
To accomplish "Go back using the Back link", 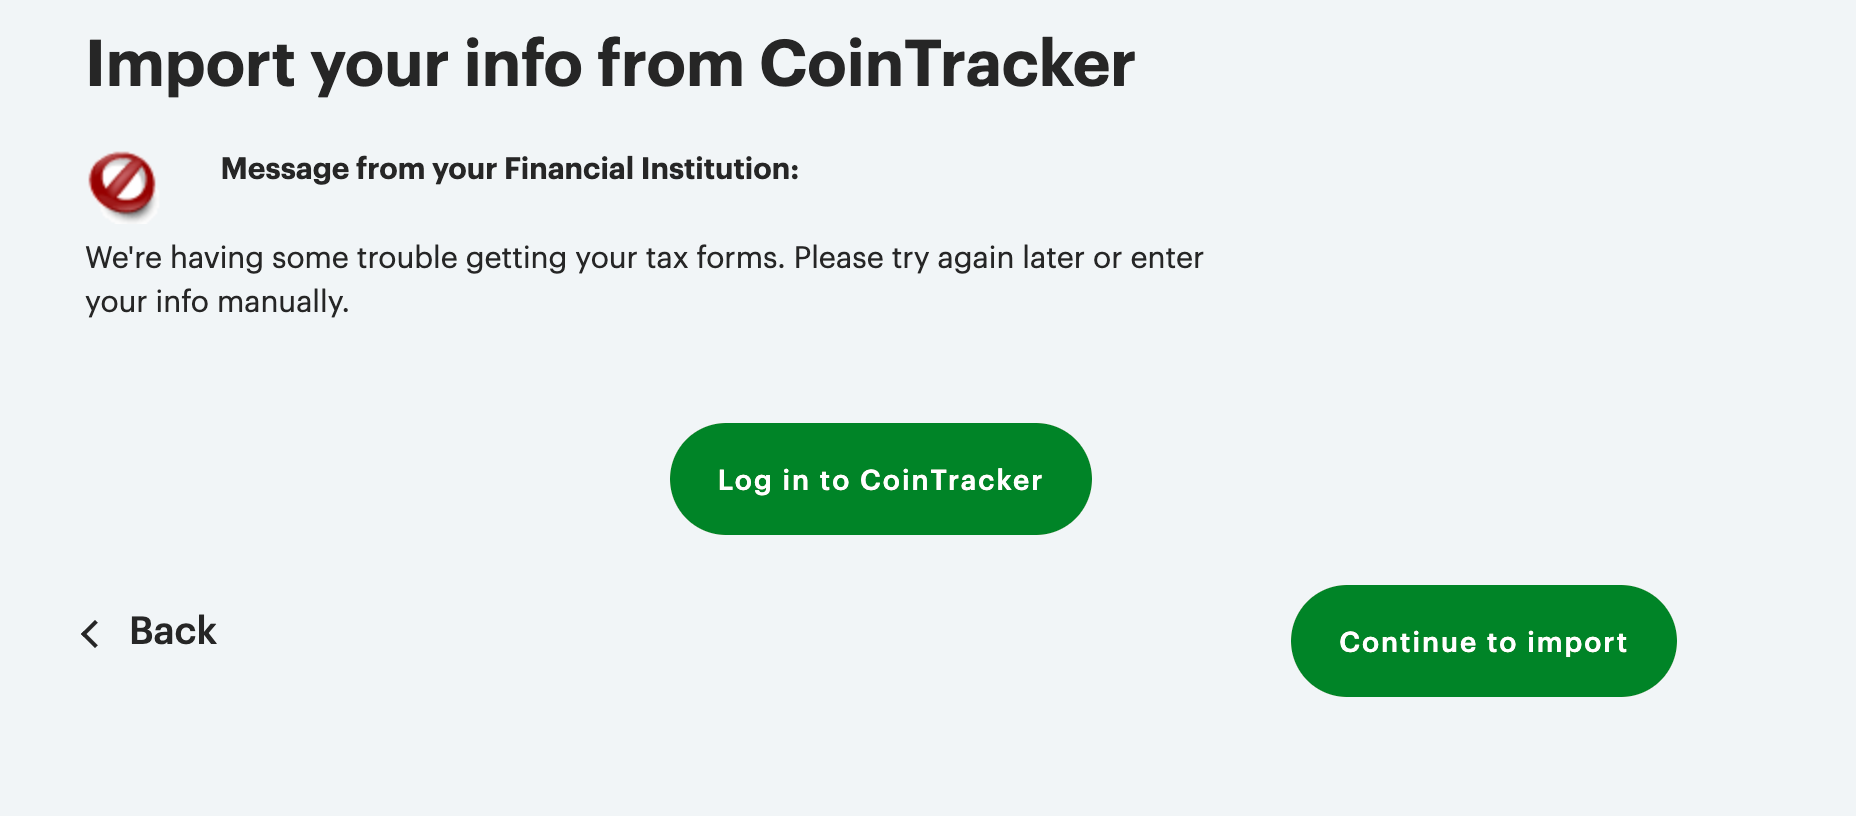I will (x=149, y=632).
